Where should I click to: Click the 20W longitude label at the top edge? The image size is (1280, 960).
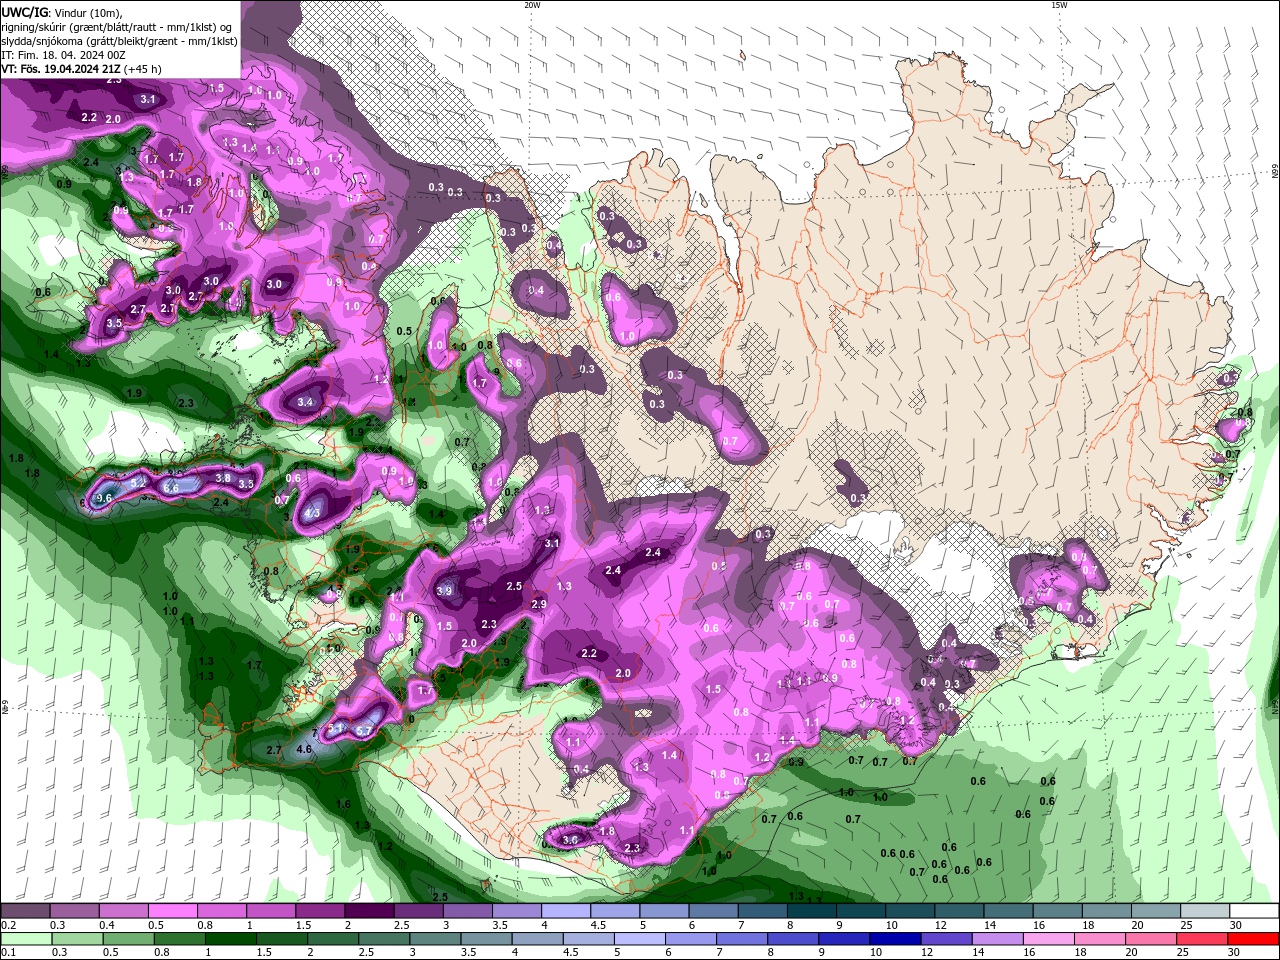coord(531,5)
